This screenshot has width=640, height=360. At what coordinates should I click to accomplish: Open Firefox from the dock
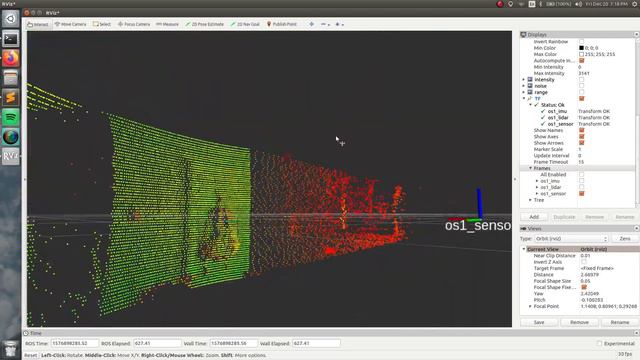(x=11, y=58)
